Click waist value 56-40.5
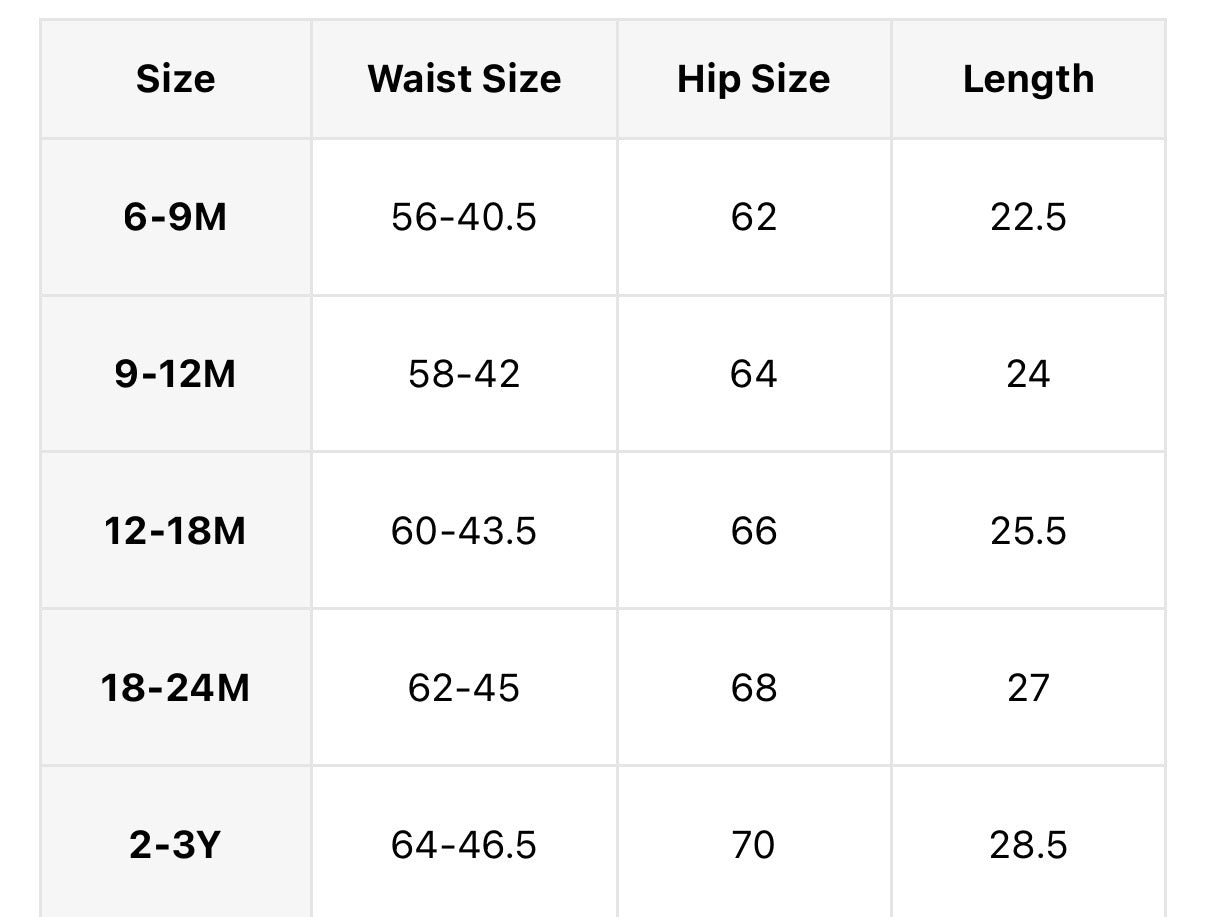Image resolution: width=1206 pixels, height=917 pixels. (x=464, y=217)
